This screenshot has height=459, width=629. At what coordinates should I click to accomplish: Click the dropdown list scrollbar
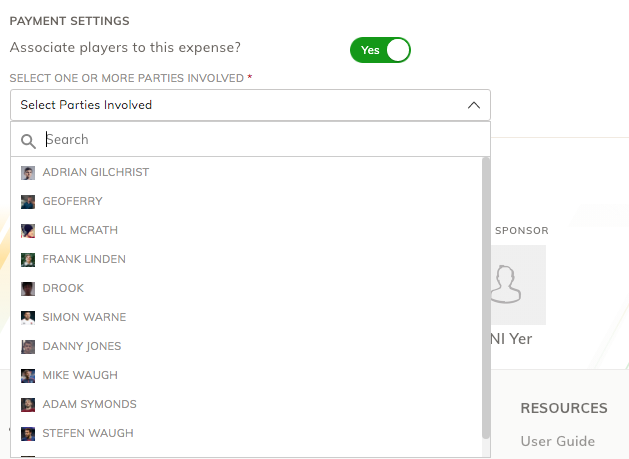pos(486,300)
